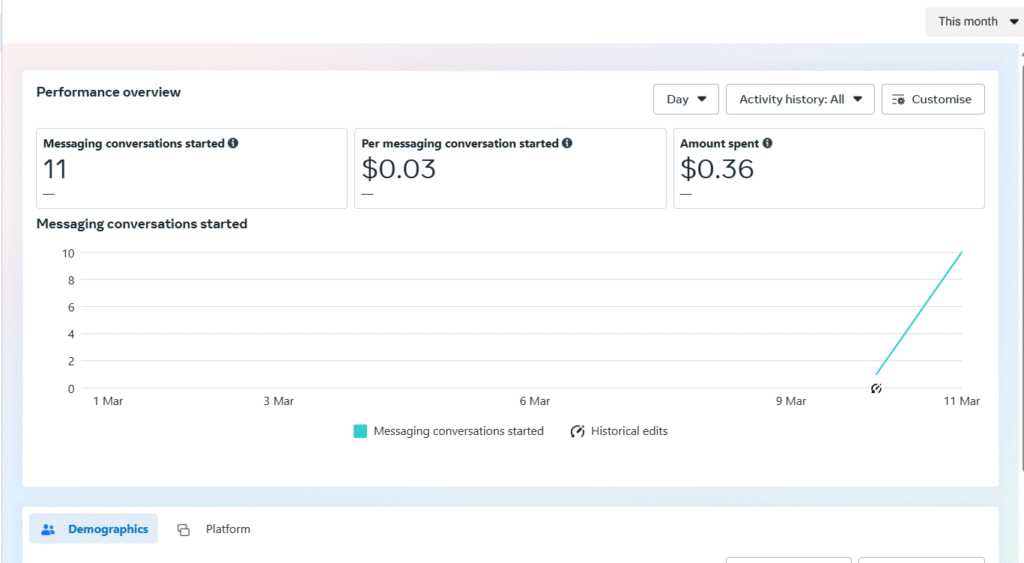Click info icon beside Messaging conversations started

click(233, 144)
